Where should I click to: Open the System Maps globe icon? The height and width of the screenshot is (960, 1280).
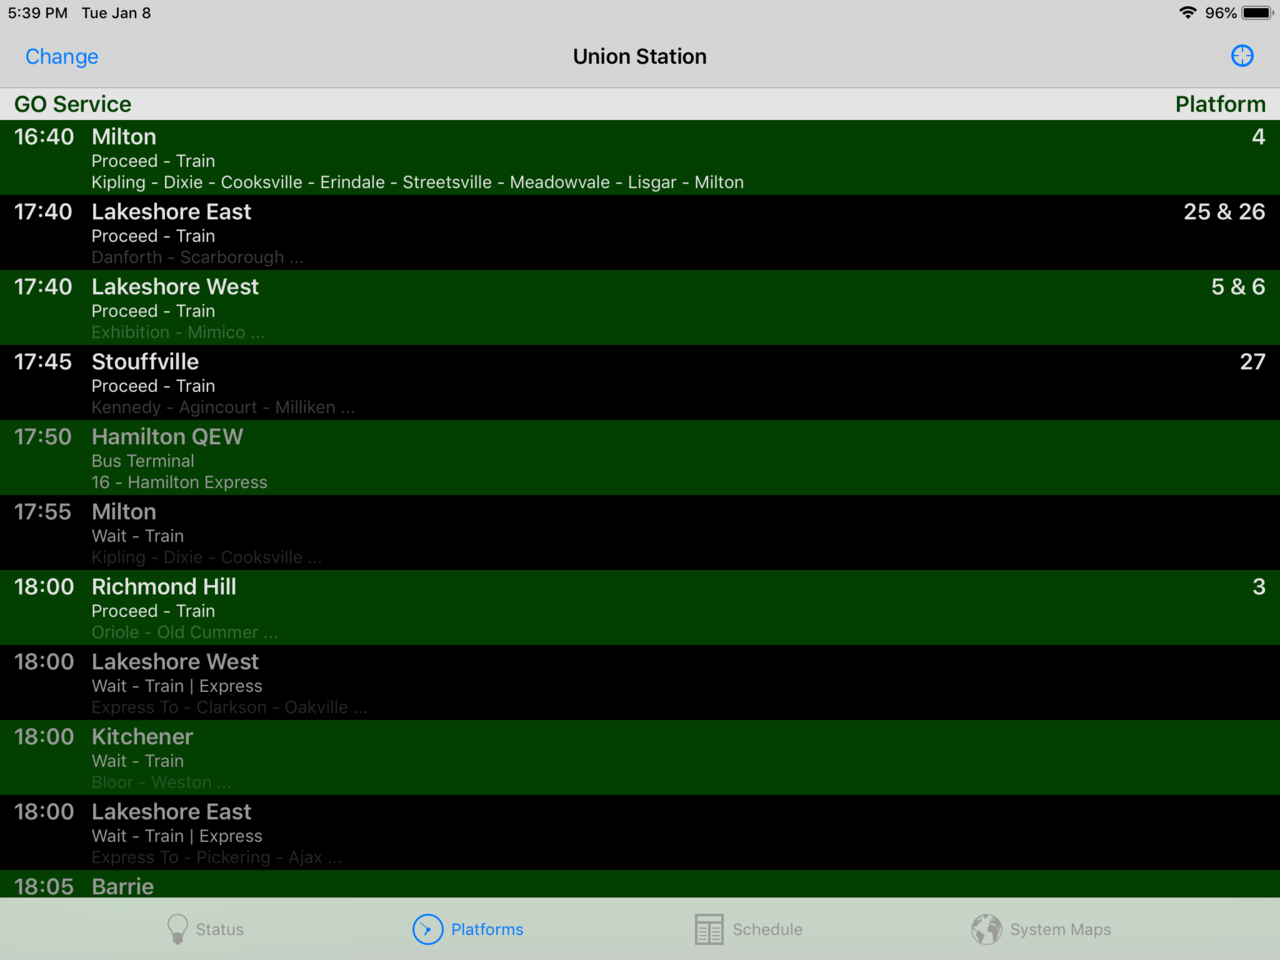point(986,929)
